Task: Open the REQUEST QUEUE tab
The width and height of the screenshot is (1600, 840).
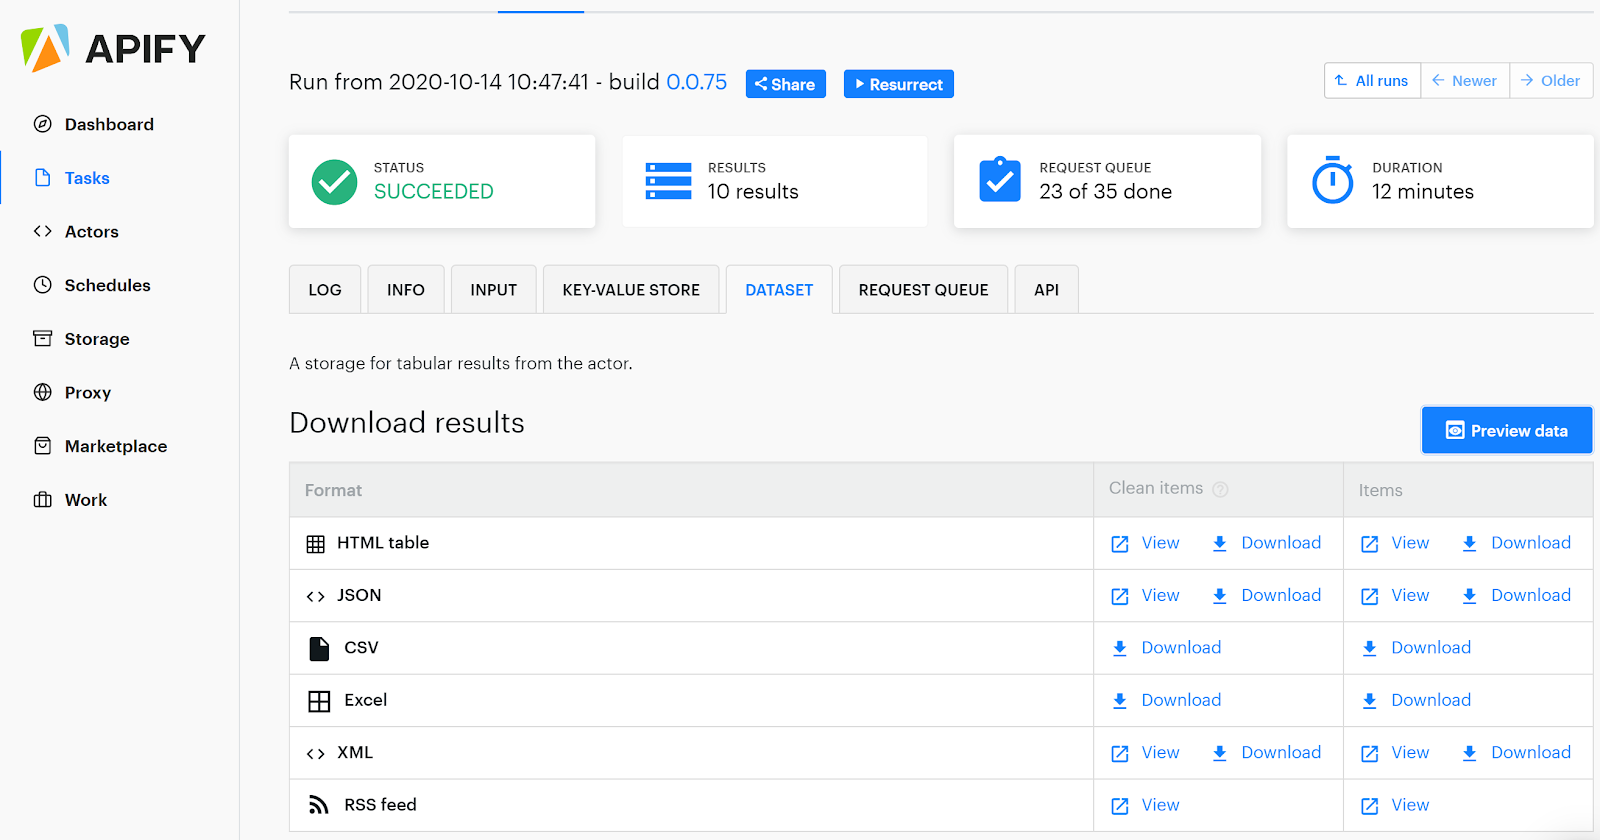Action: 923,290
